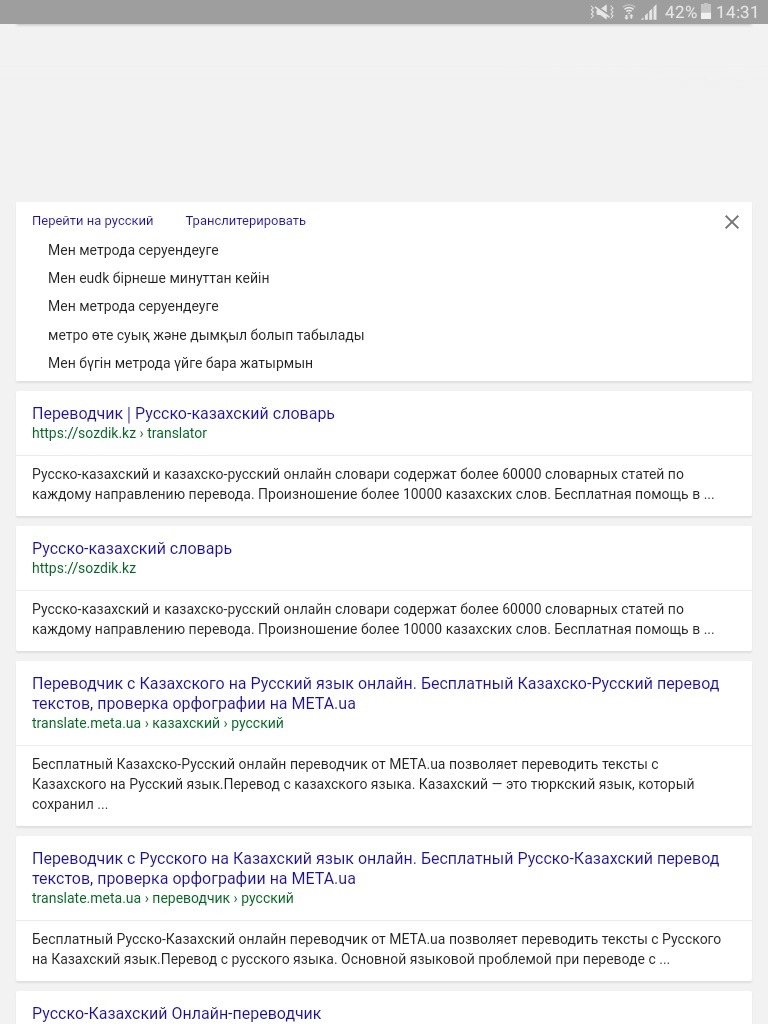The width and height of the screenshot is (768, 1024).
Task: Open 'Переводчик | Русско-казахский словарь' result
Action: tap(184, 413)
